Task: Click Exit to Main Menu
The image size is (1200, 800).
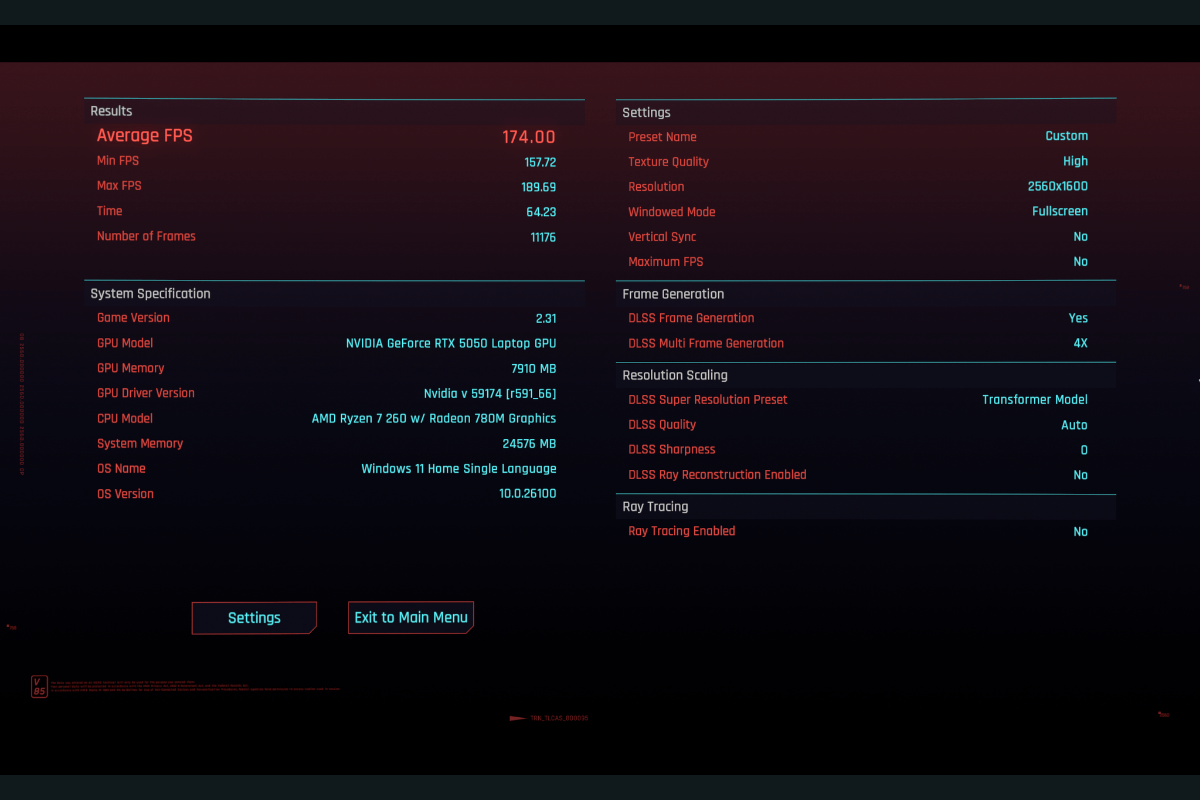Action: [x=410, y=617]
